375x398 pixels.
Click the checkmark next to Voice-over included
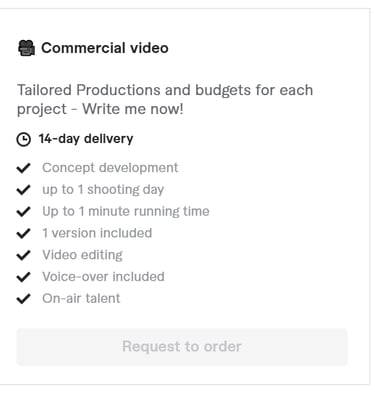click(24, 277)
